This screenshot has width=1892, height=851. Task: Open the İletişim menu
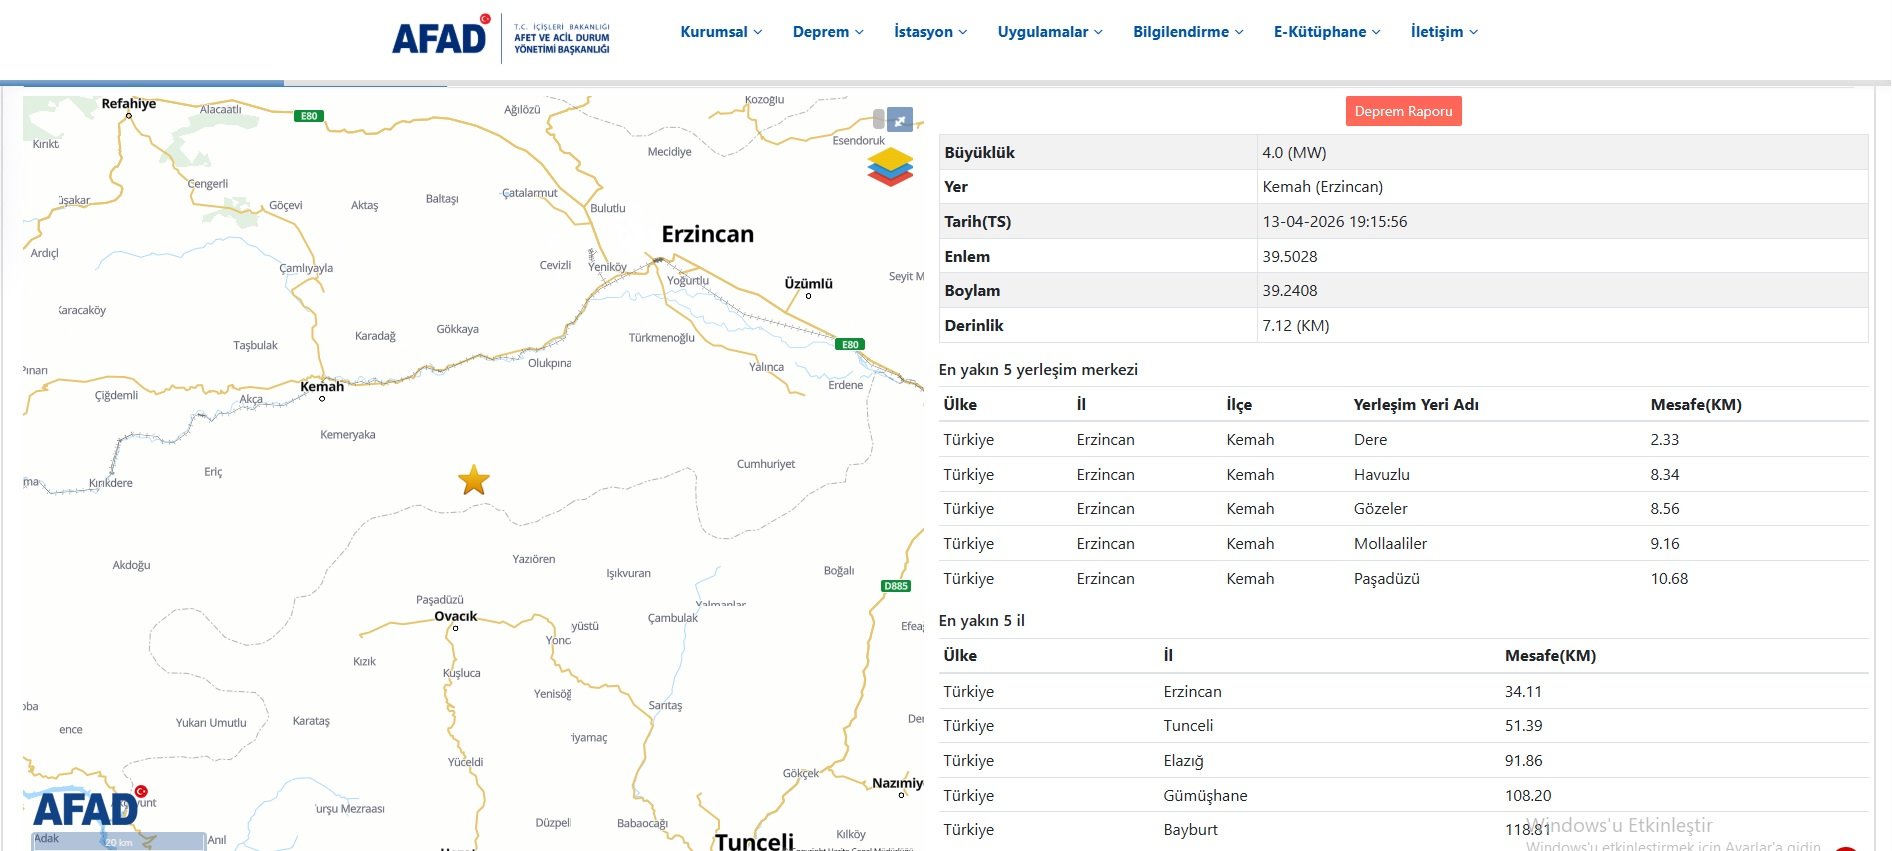click(1444, 32)
